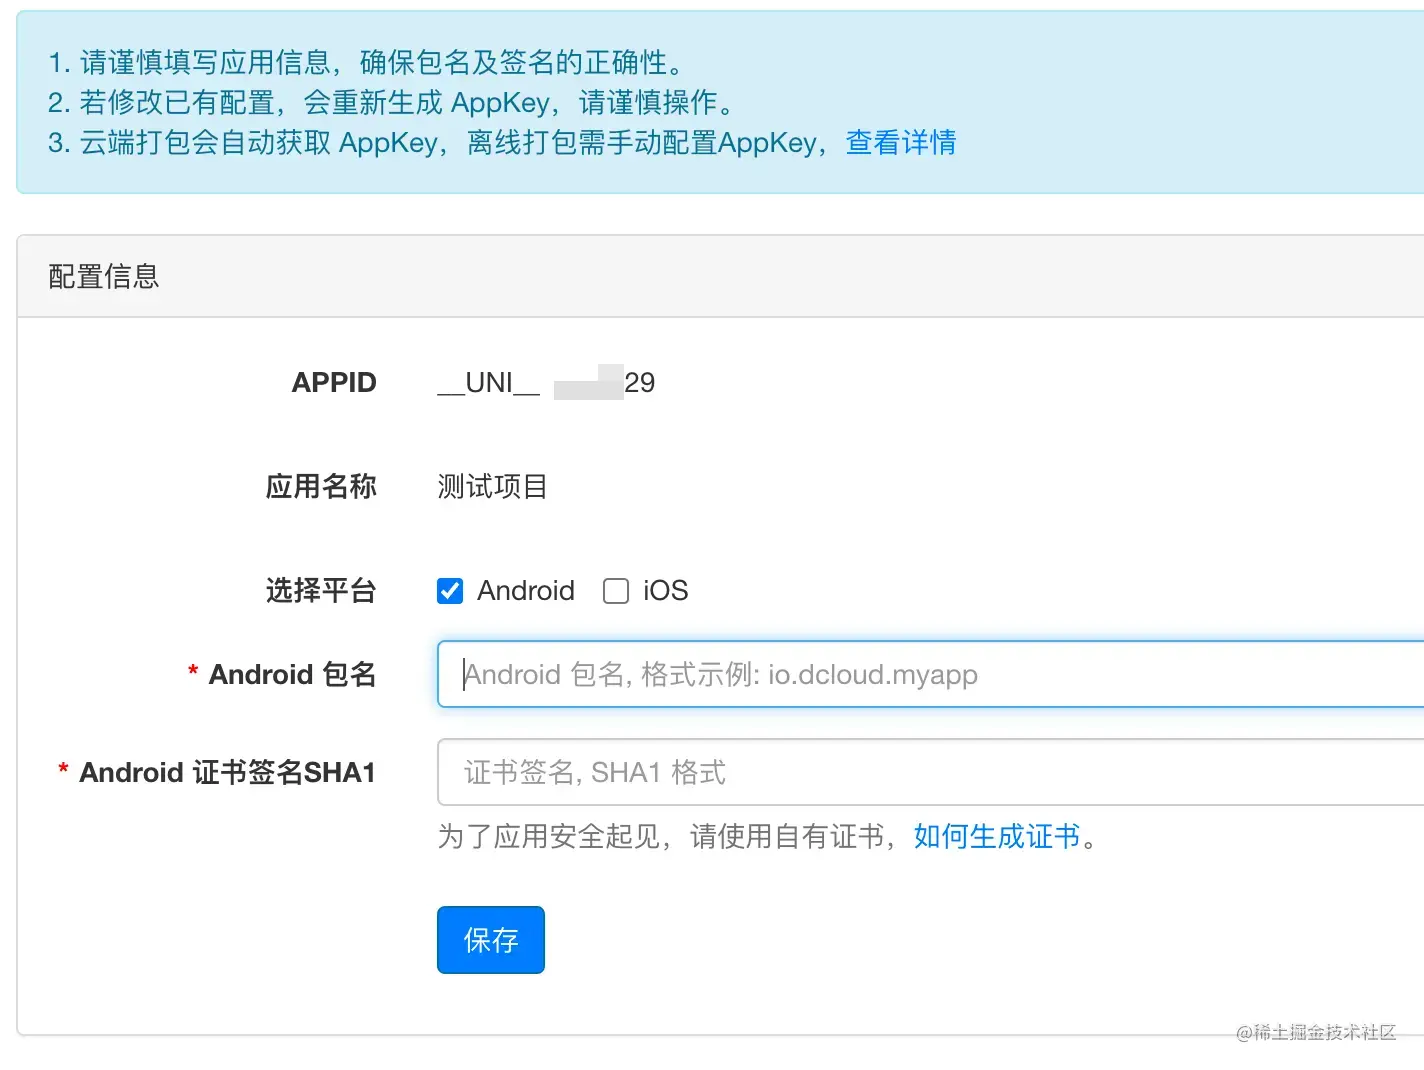Click the 保存 save button
1424x1070 pixels.
(x=490, y=939)
